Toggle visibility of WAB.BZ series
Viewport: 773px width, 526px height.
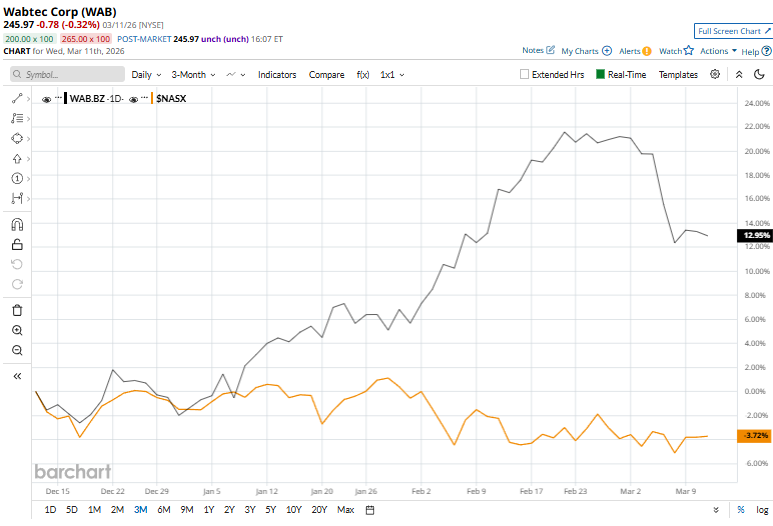(46, 99)
